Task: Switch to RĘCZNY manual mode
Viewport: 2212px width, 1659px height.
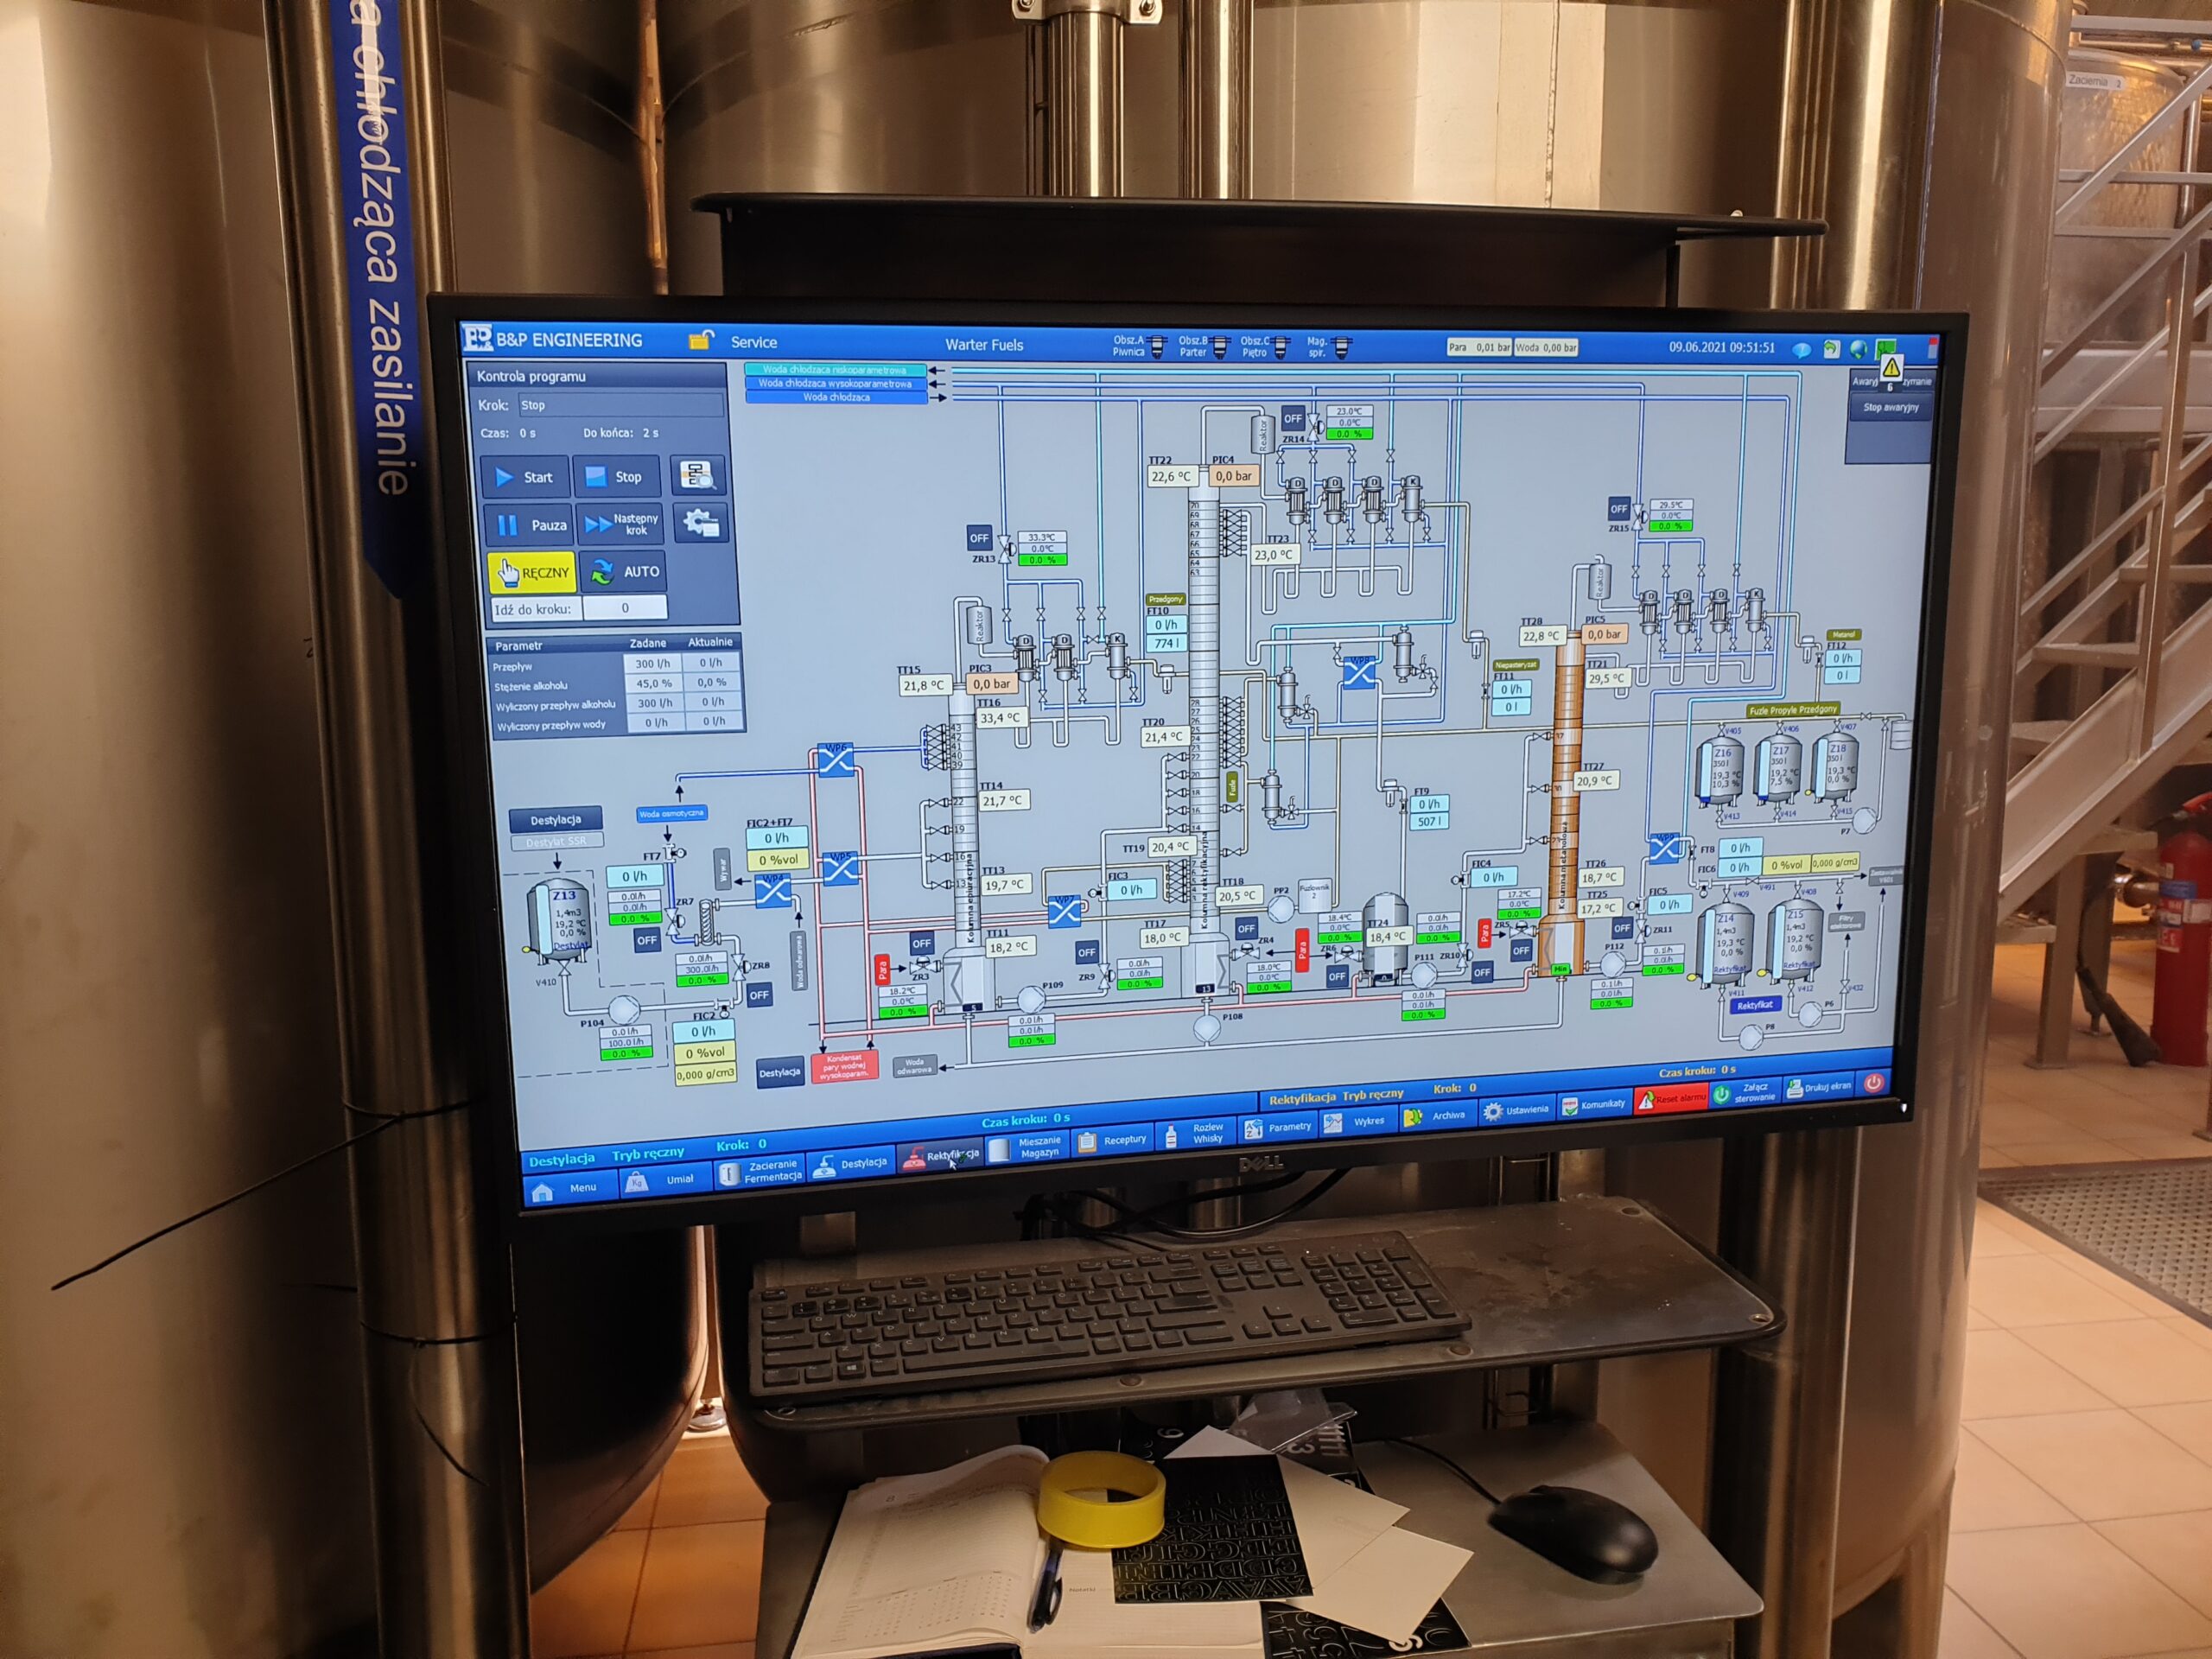Action: coord(533,572)
